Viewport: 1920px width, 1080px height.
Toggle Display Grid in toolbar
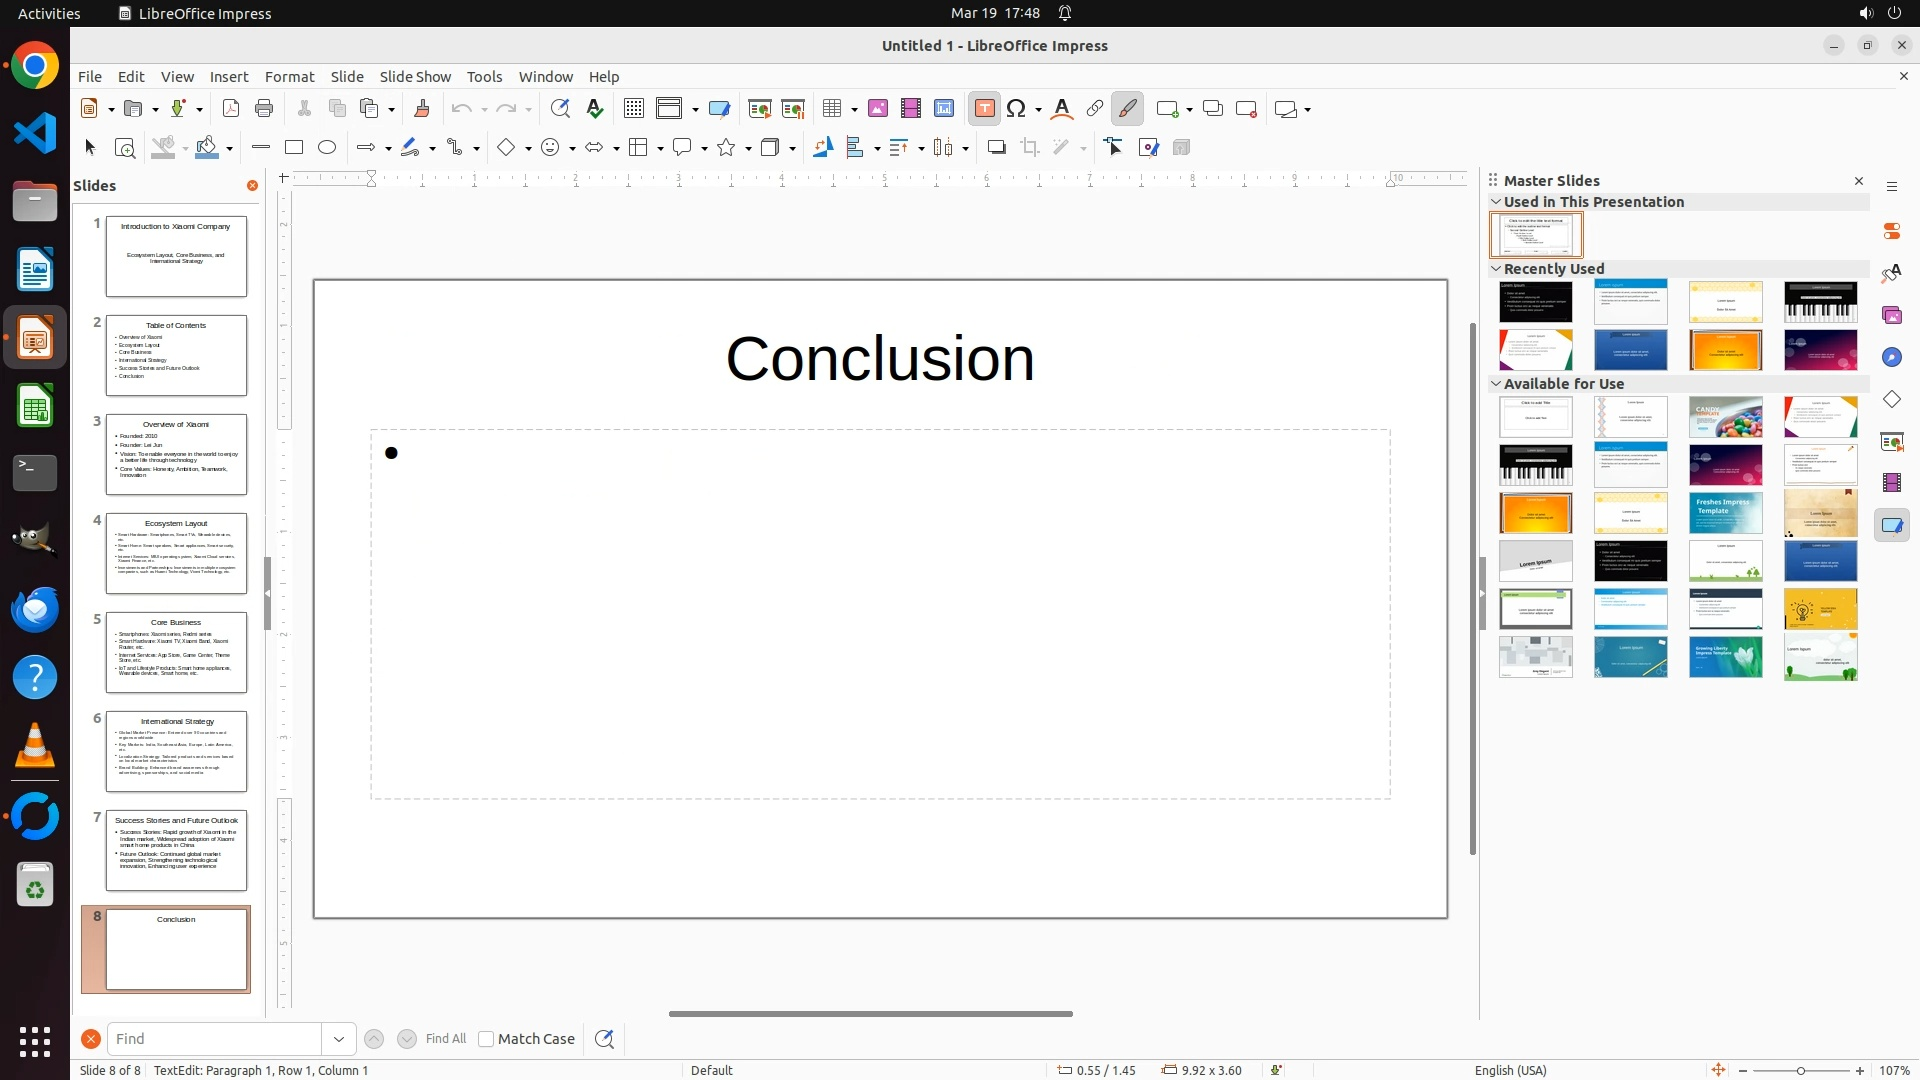pyautogui.click(x=633, y=109)
